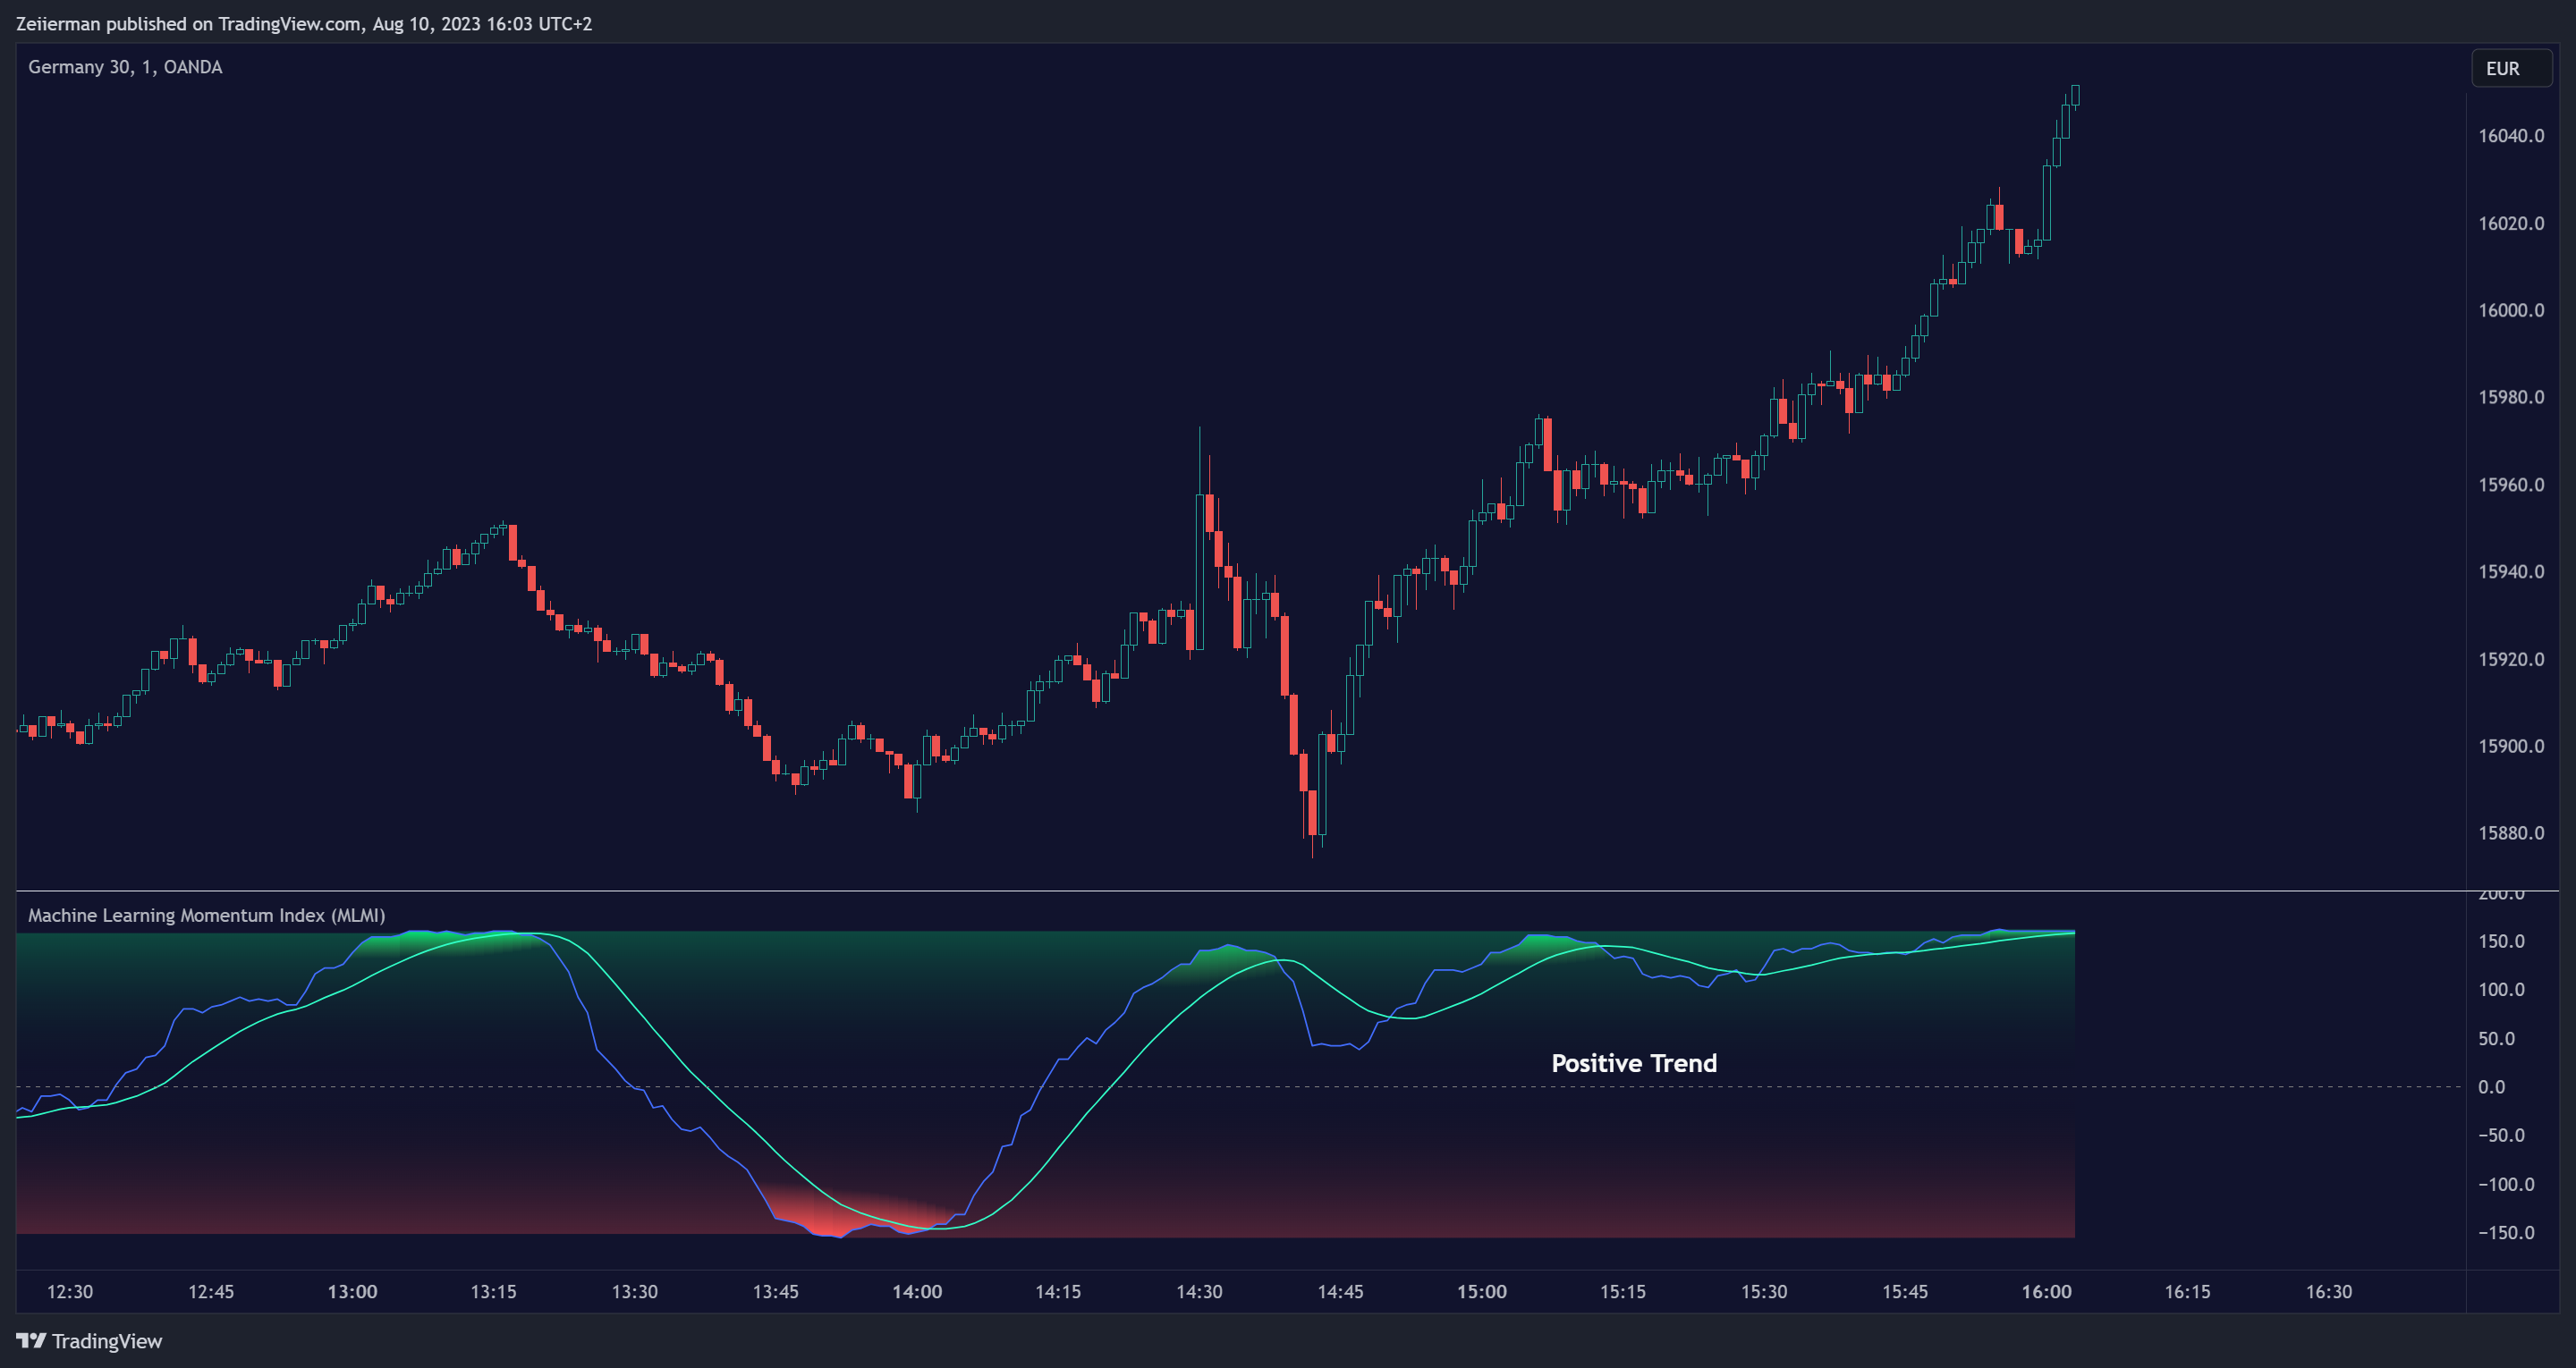Click the 13:30 time axis label
The image size is (2576, 1368).
click(635, 1292)
